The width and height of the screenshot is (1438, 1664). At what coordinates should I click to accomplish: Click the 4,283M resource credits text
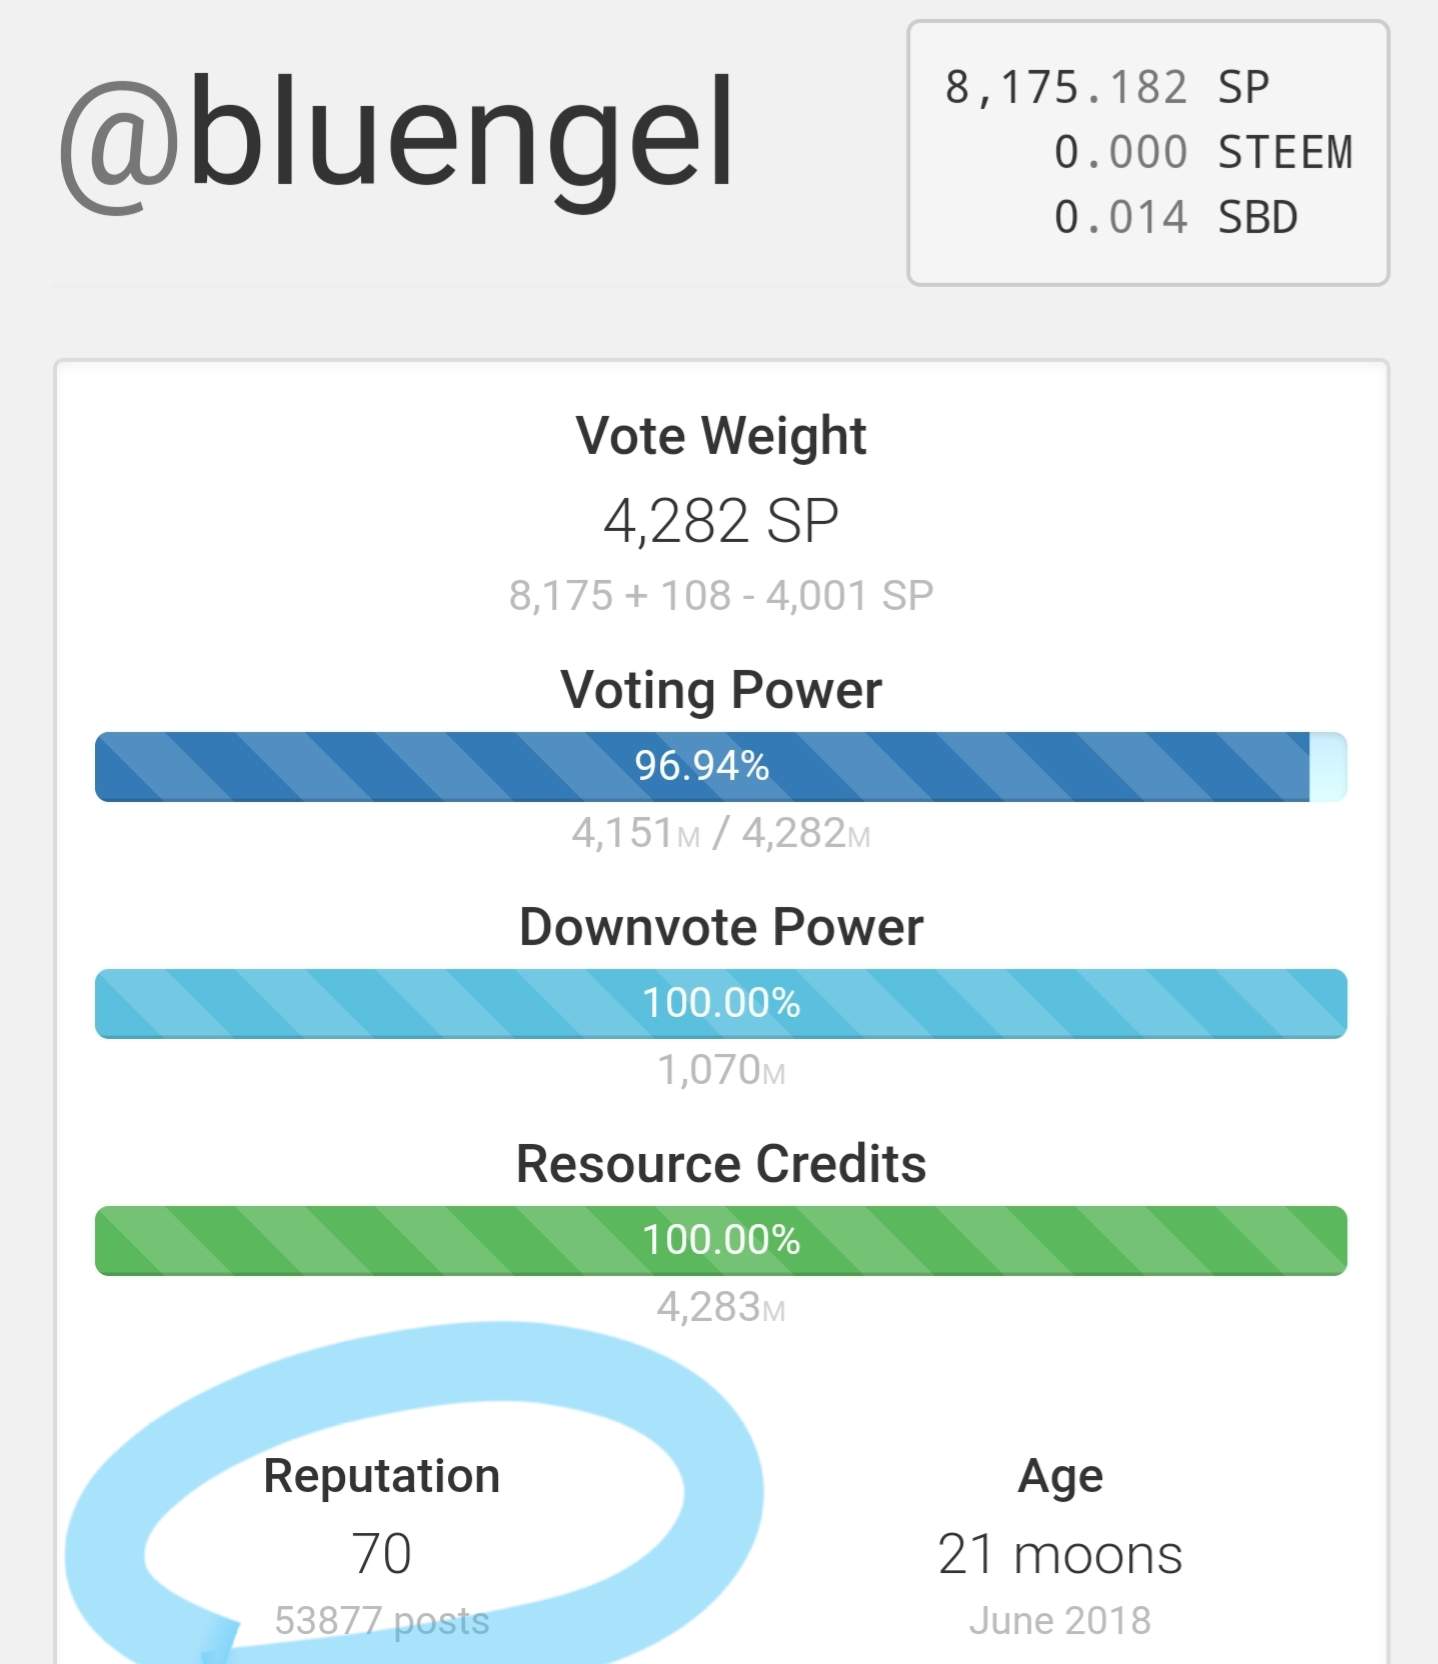720,1307
